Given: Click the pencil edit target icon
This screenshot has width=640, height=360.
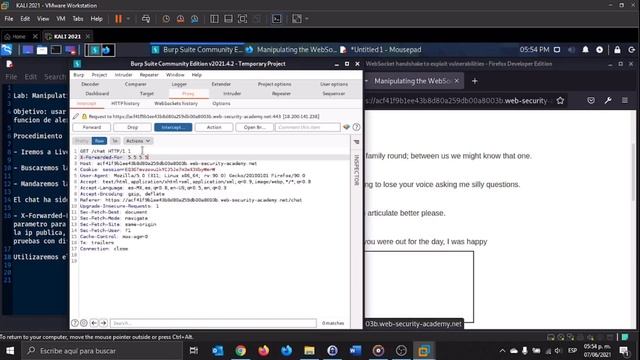Looking at the screenshot, I should pyautogui.click(x=76, y=116).
